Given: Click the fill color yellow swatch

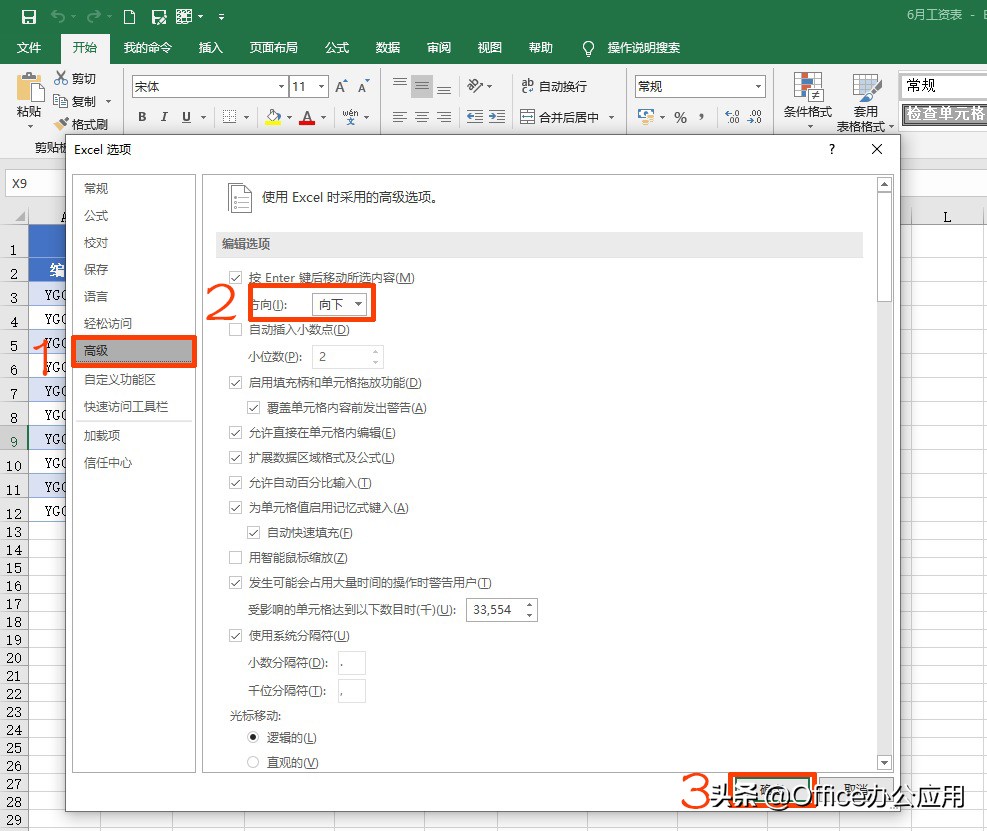Looking at the screenshot, I should tap(273, 117).
